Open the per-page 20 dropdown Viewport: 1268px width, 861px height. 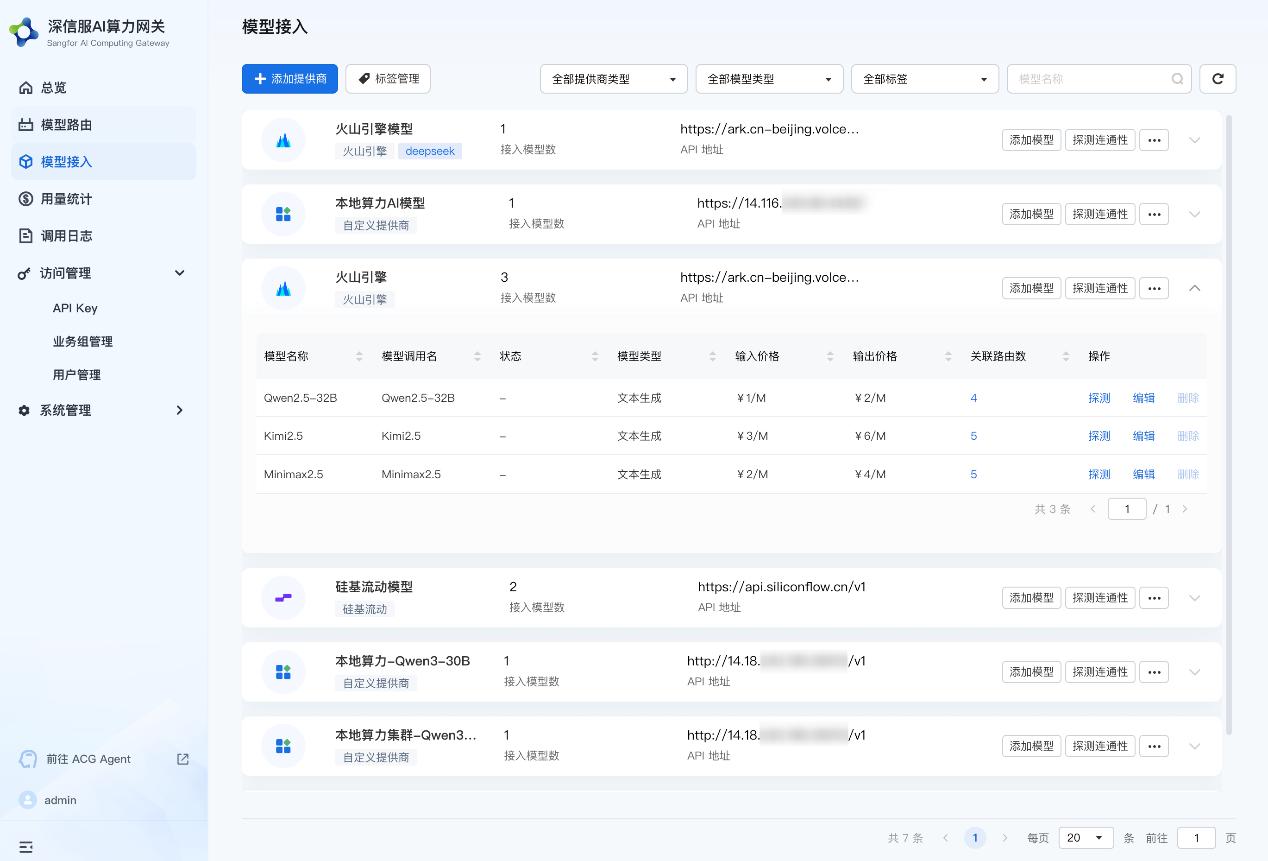[1086, 838]
